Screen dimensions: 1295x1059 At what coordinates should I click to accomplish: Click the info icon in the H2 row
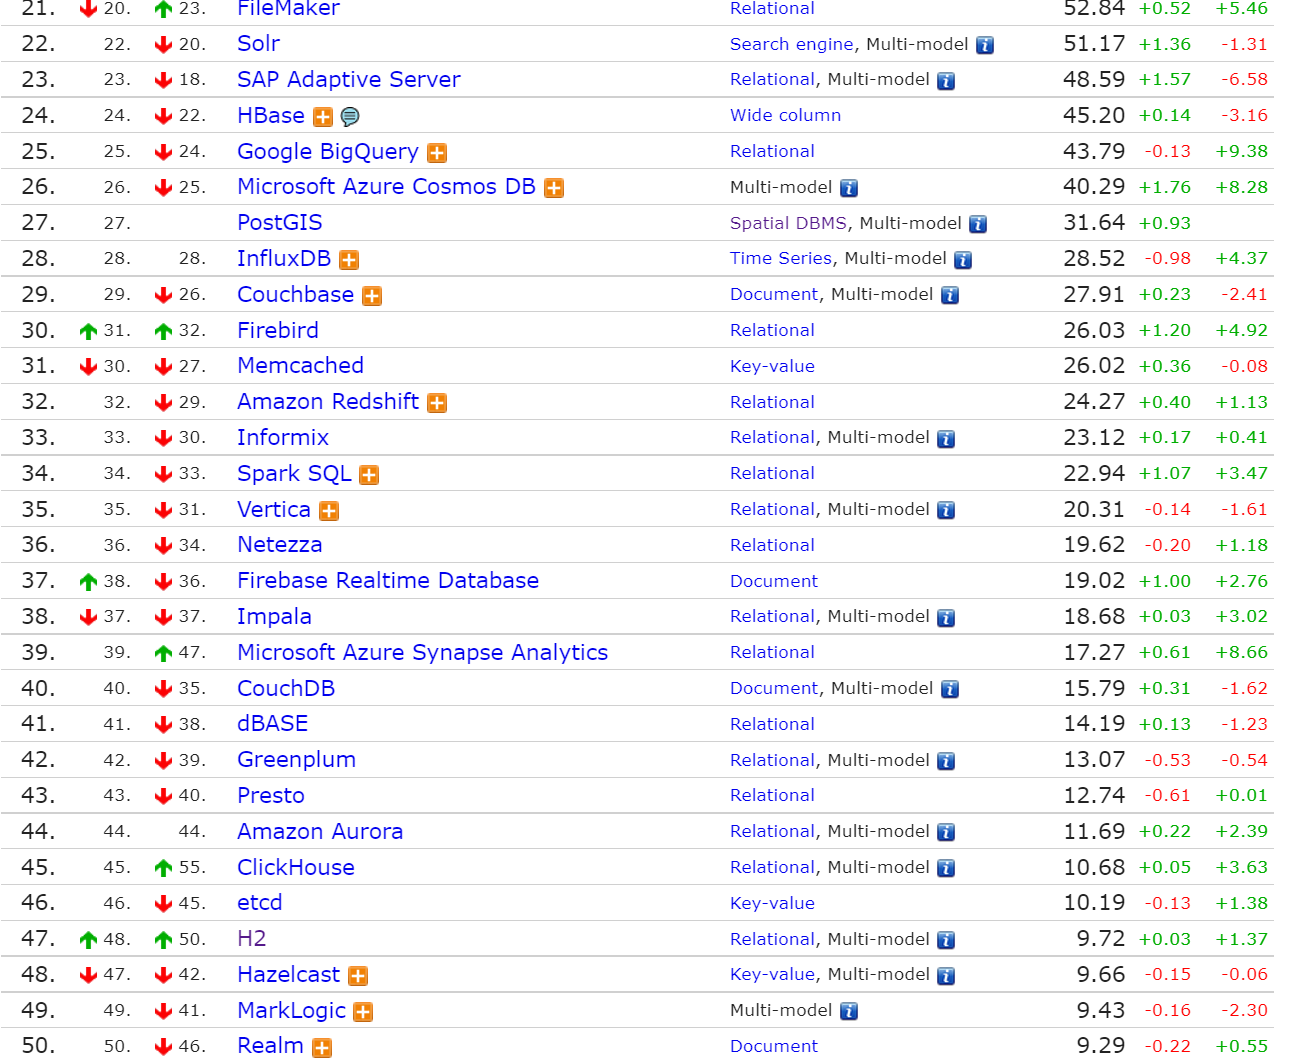(x=946, y=941)
